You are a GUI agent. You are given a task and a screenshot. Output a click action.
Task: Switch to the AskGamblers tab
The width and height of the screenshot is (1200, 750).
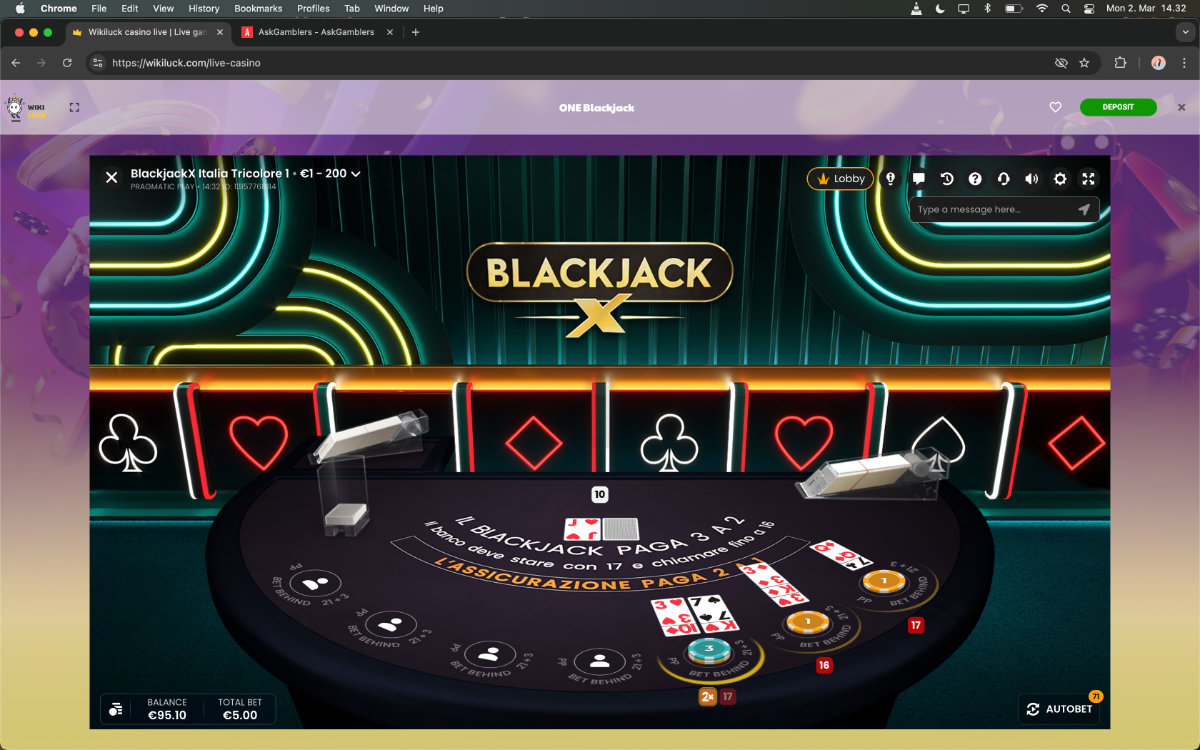(316, 32)
